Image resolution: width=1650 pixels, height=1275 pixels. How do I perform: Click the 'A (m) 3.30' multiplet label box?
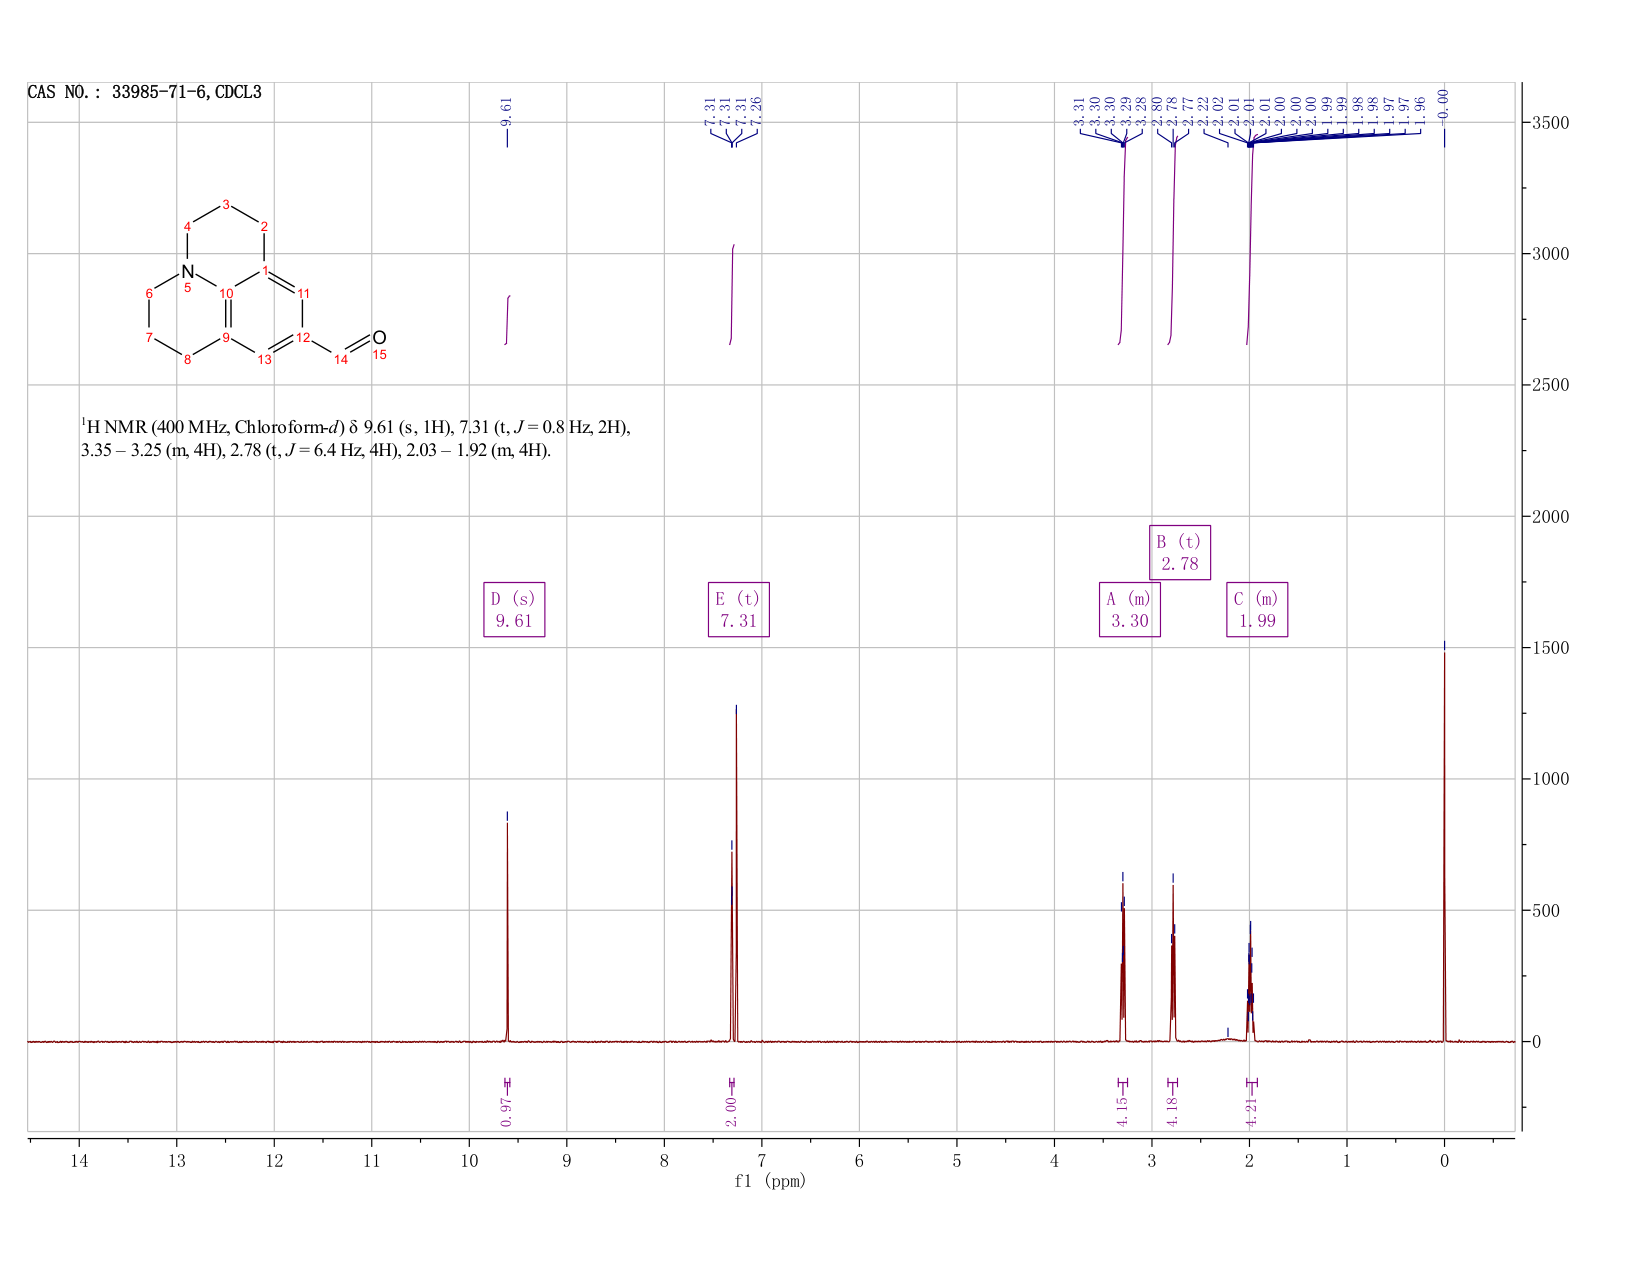pos(1130,609)
